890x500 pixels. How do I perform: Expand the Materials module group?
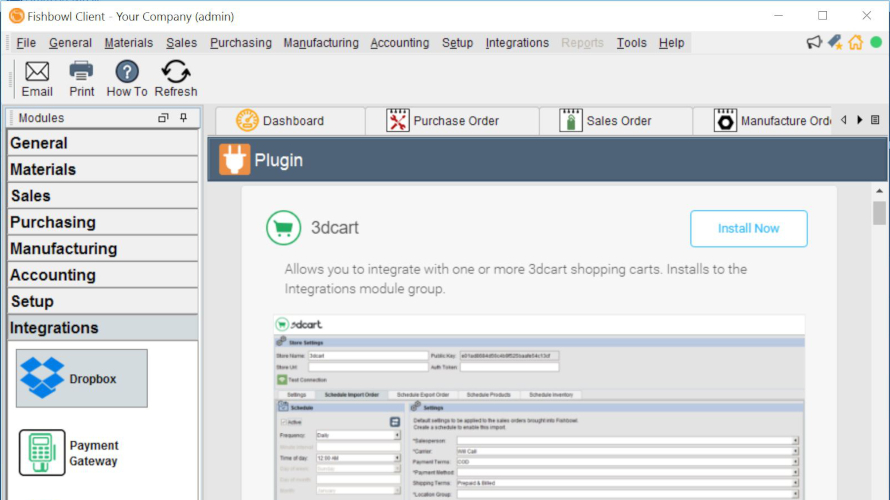(x=43, y=170)
